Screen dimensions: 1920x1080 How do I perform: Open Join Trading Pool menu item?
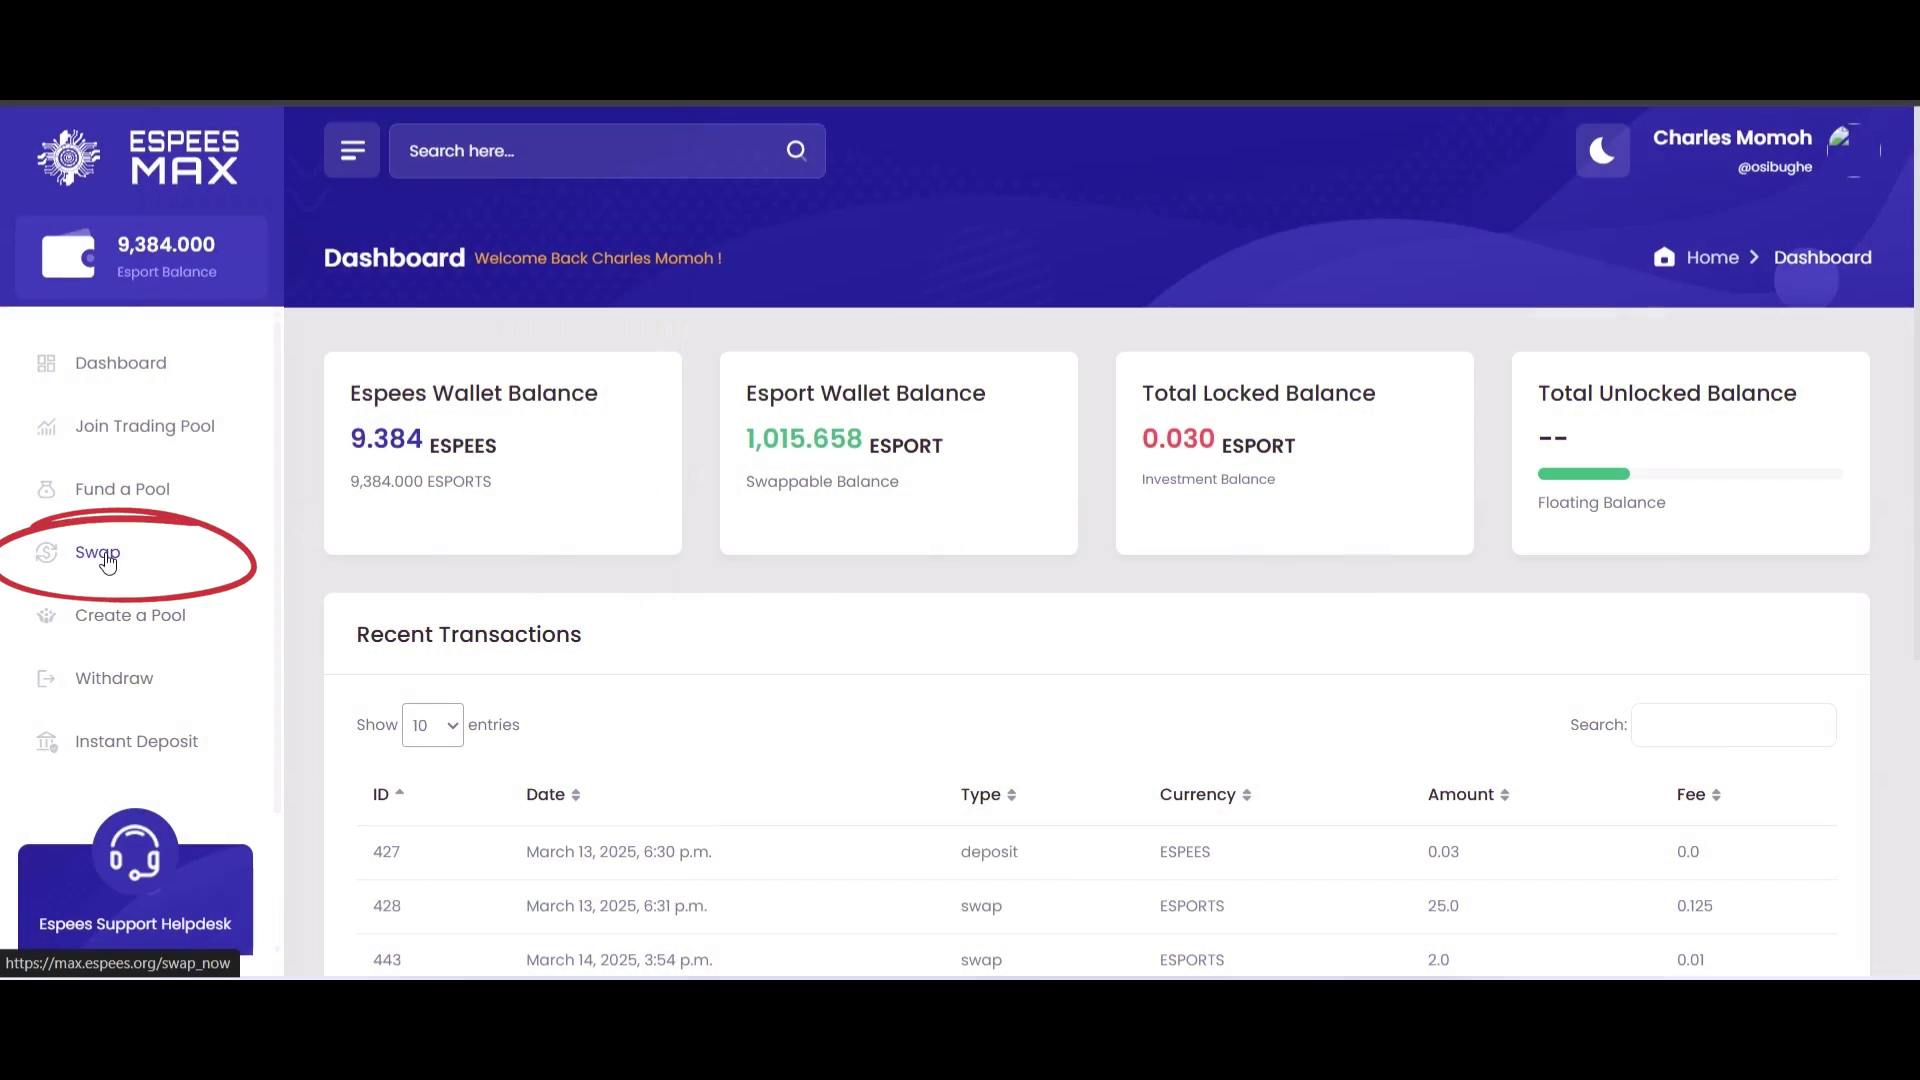[144, 426]
